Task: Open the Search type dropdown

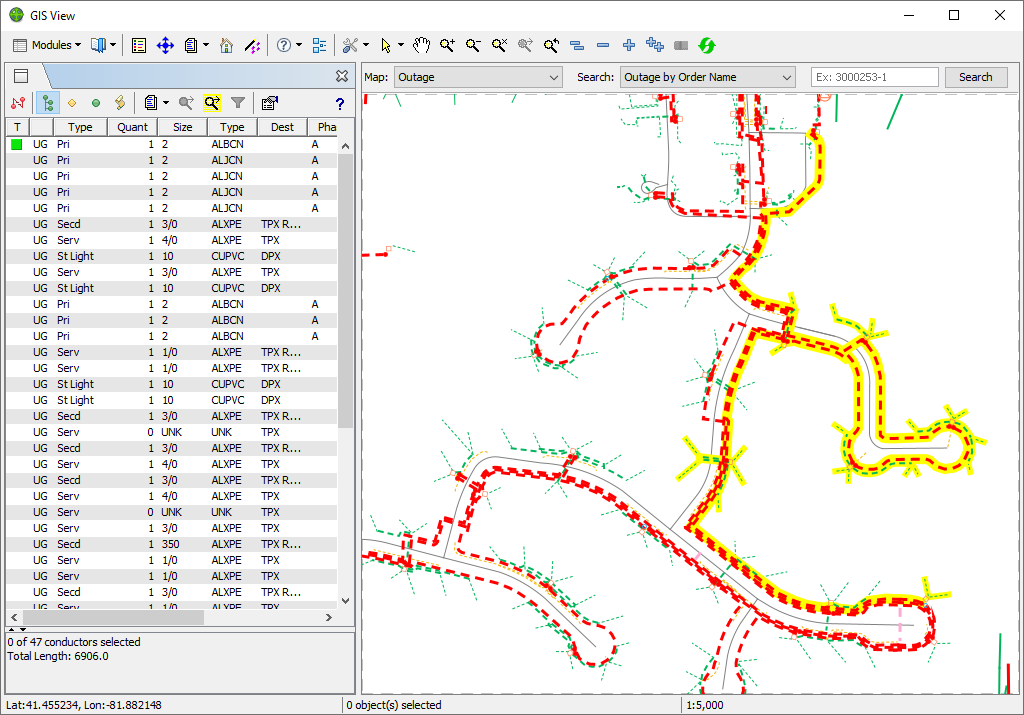Action: 707,77
